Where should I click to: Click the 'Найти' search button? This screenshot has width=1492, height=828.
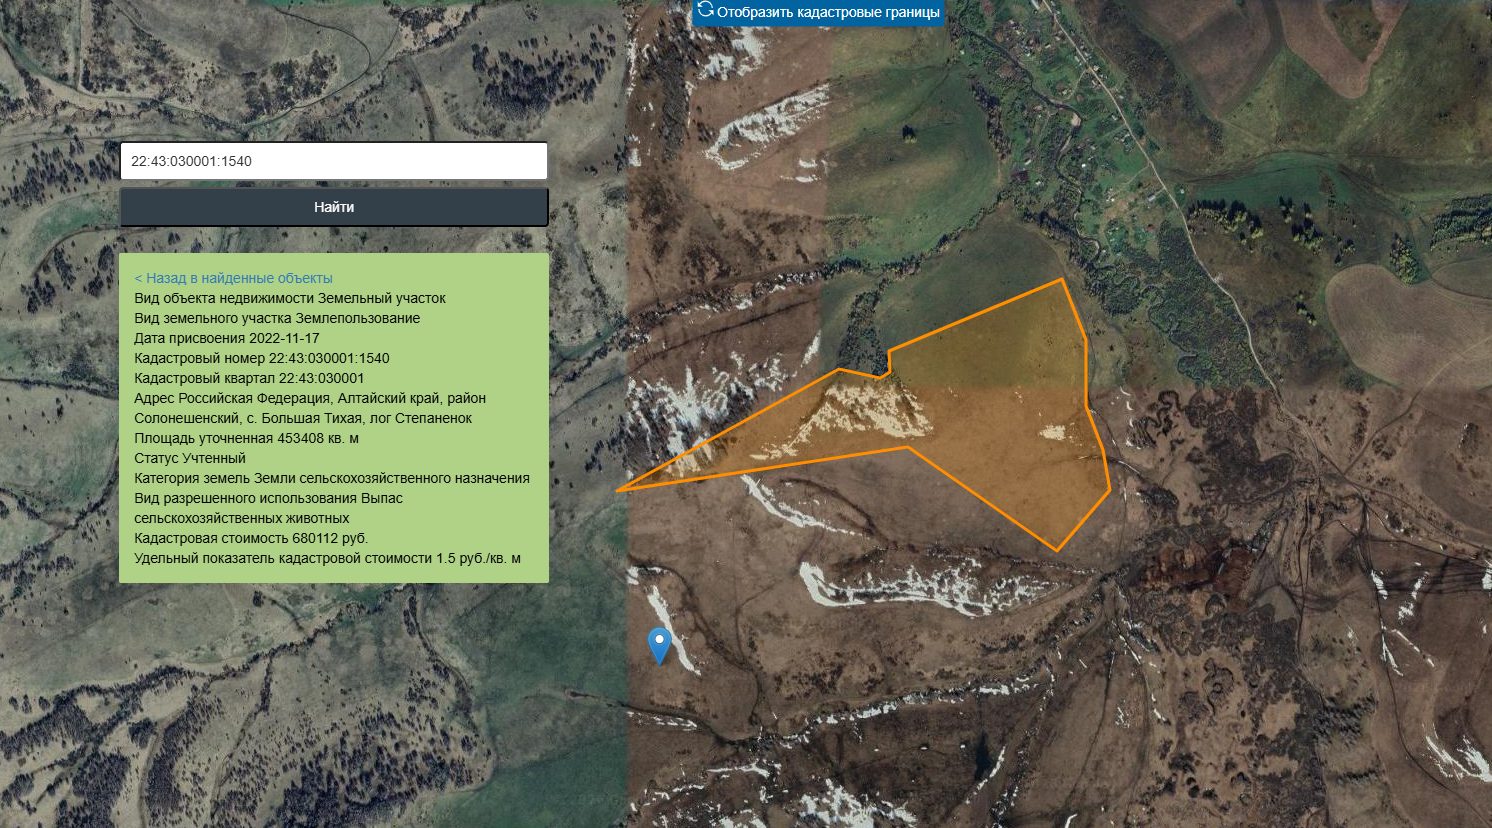point(334,207)
